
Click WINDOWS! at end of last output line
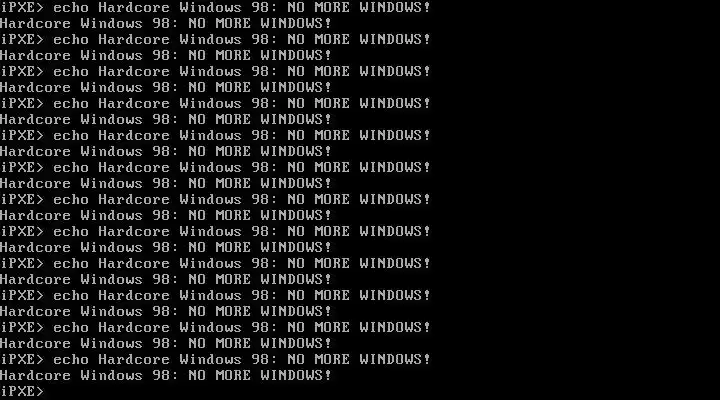pyautogui.click(x=296, y=375)
